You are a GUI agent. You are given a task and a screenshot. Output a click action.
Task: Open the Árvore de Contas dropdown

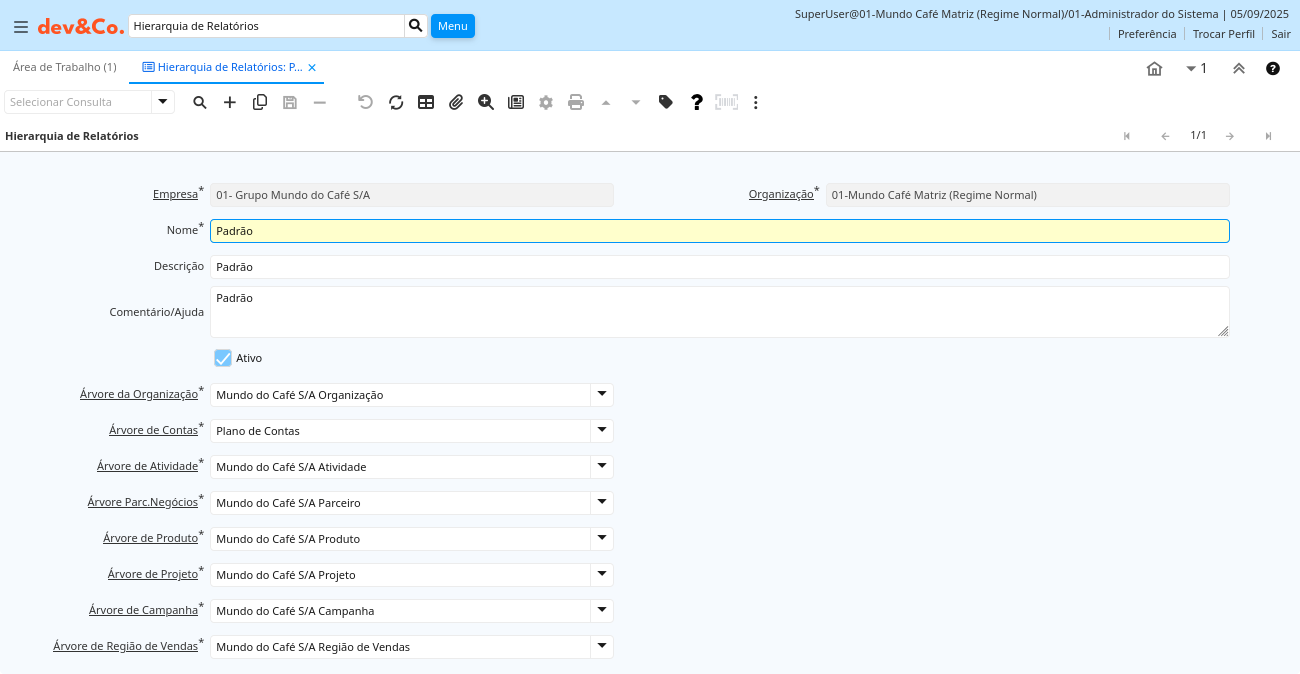[601, 431]
